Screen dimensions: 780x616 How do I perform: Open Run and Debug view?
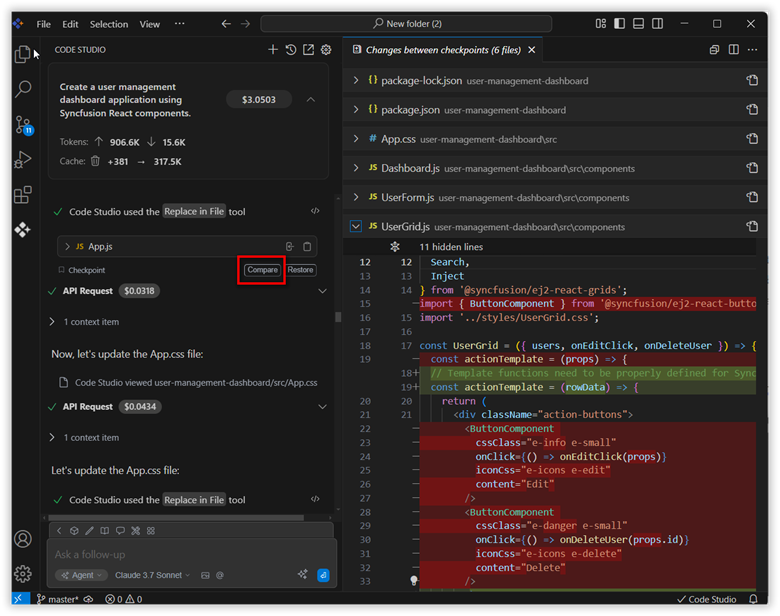(23, 160)
